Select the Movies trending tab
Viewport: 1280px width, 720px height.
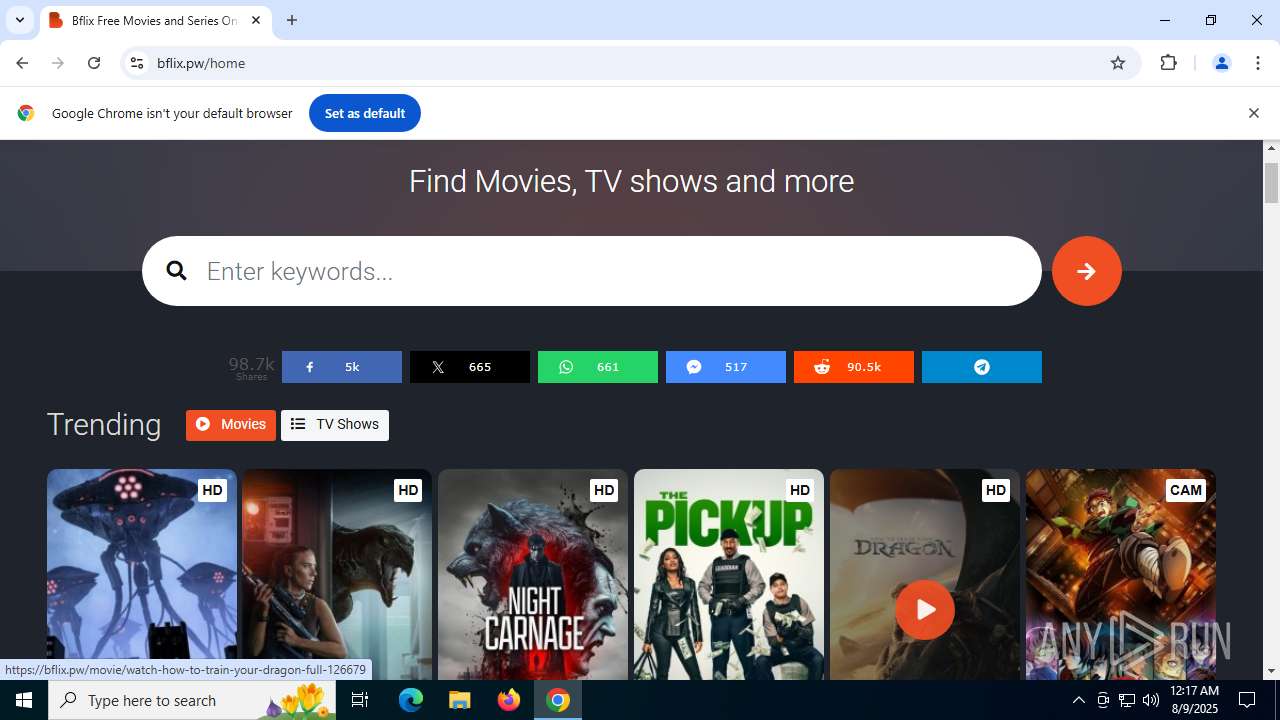point(231,425)
